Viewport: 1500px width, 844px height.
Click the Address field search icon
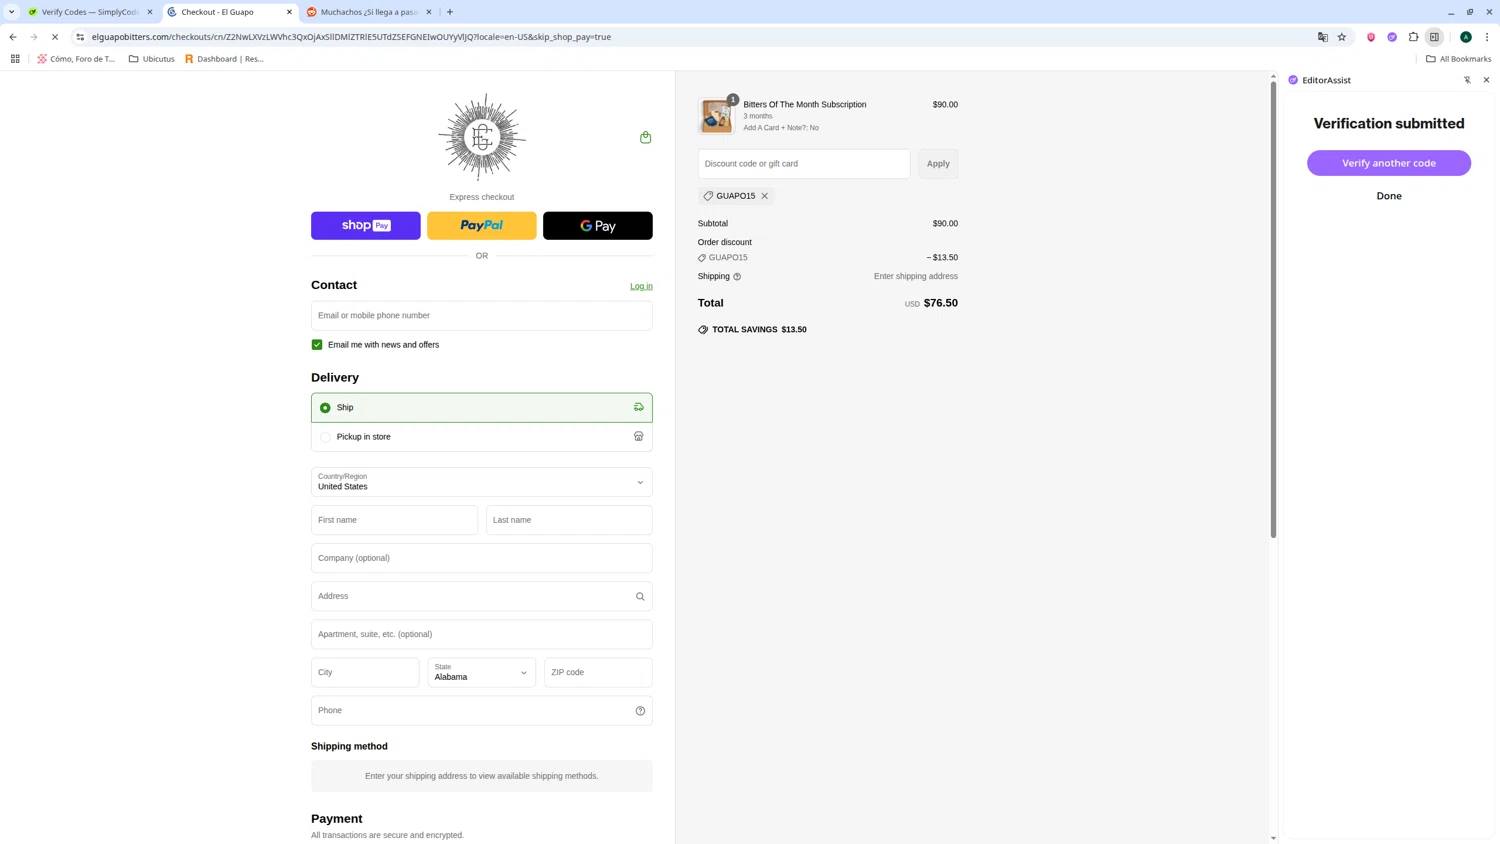tap(640, 596)
